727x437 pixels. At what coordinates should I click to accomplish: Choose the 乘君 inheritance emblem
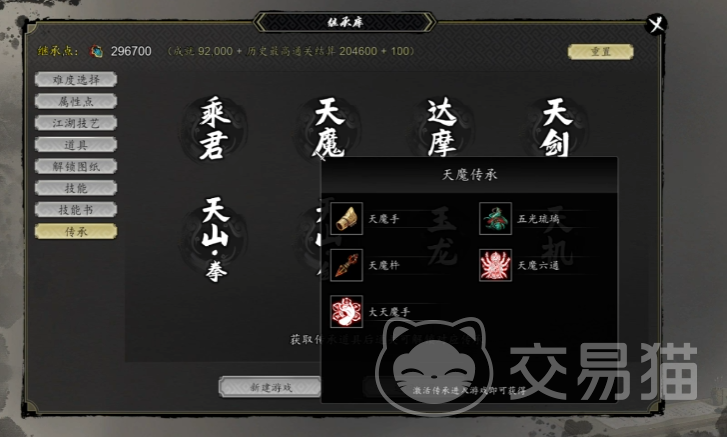coord(214,128)
